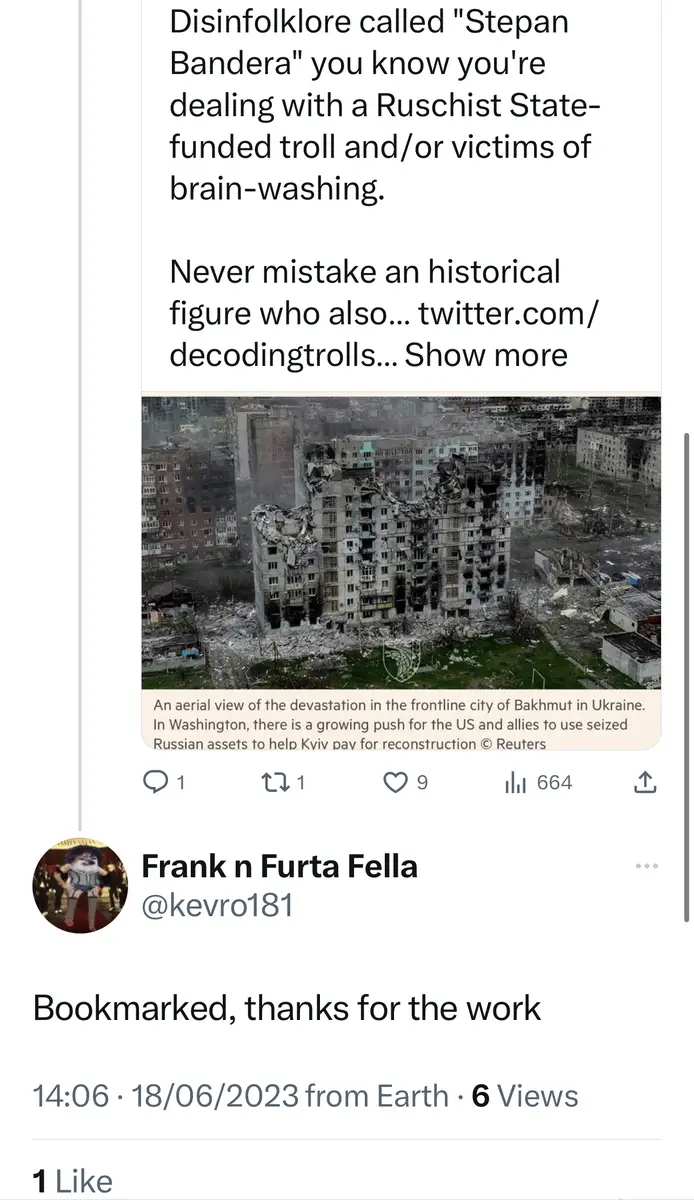Image resolution: width=694 pixels, height=1200 pixels.
Task: Open Frank n Furta Fella's profile avatar
Action: (80, 885)
